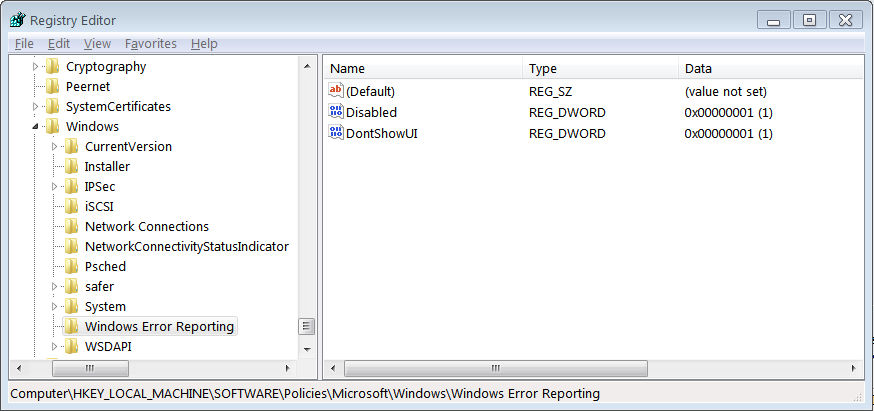
Task: Expand the IPSec key
Action: tap(54, 187)
